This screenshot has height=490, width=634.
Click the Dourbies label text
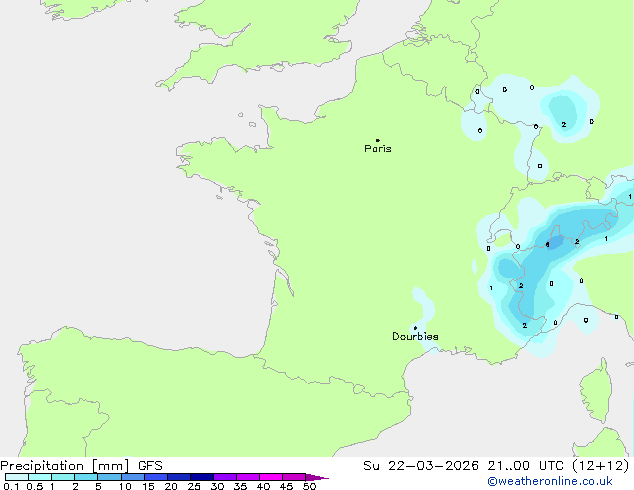(x=415, y=336)
